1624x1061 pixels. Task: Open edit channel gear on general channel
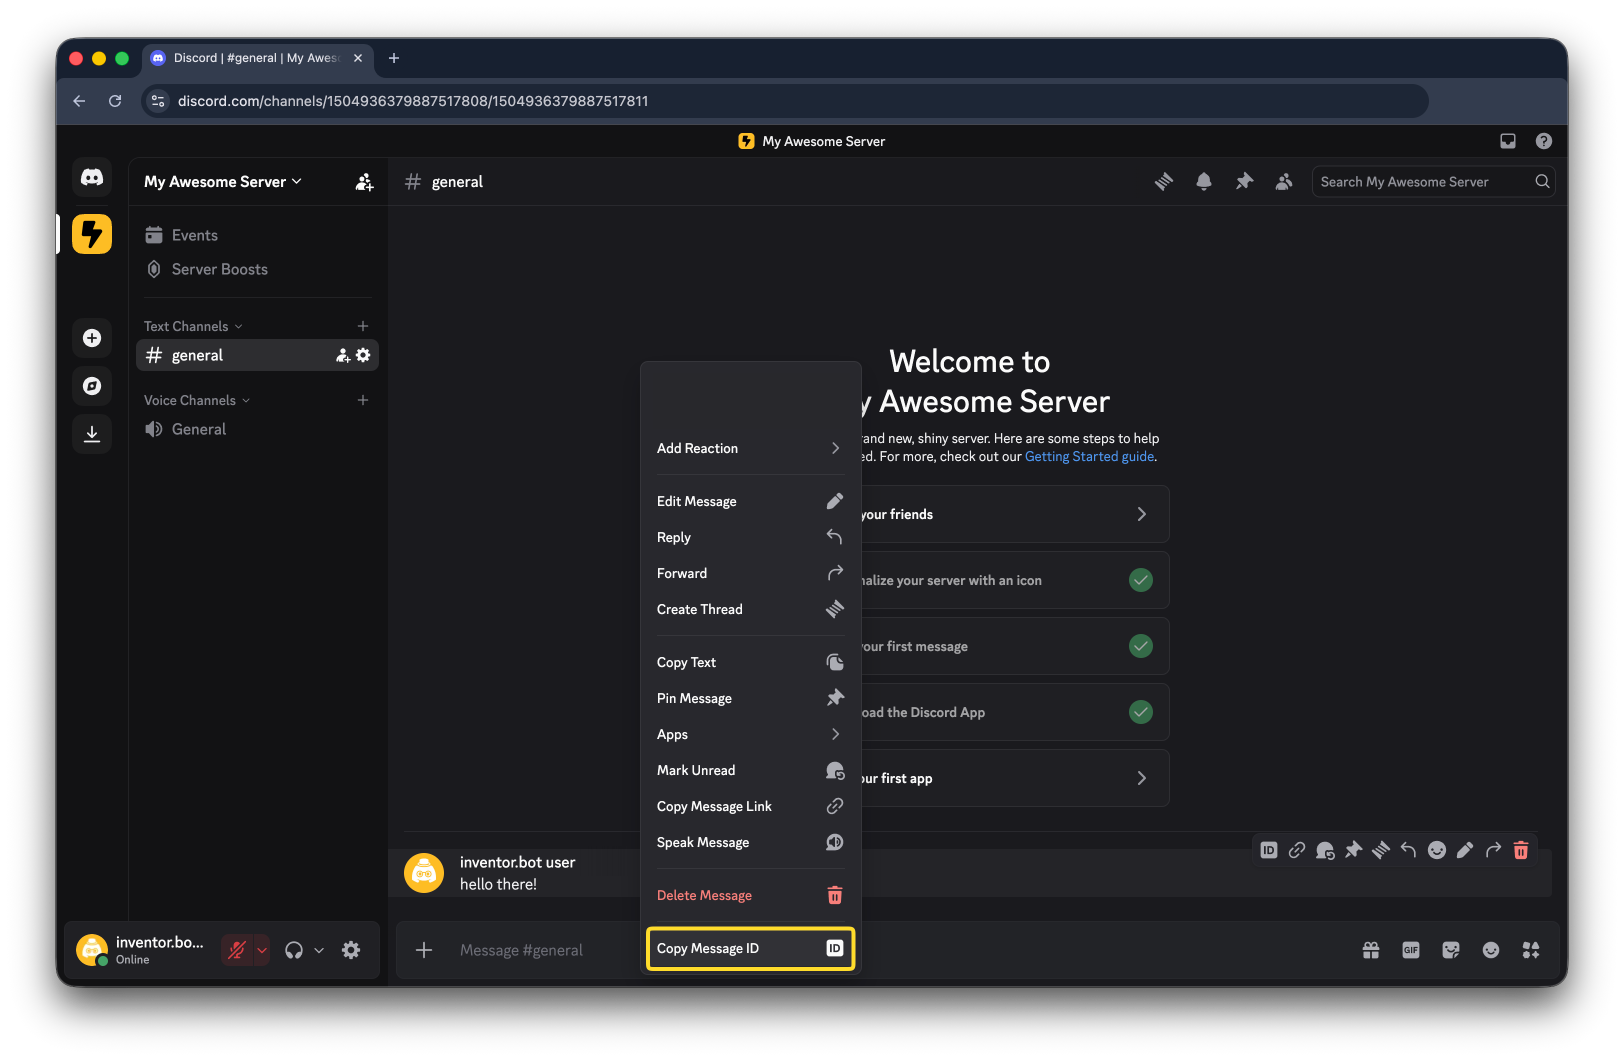tap(363, 355)
